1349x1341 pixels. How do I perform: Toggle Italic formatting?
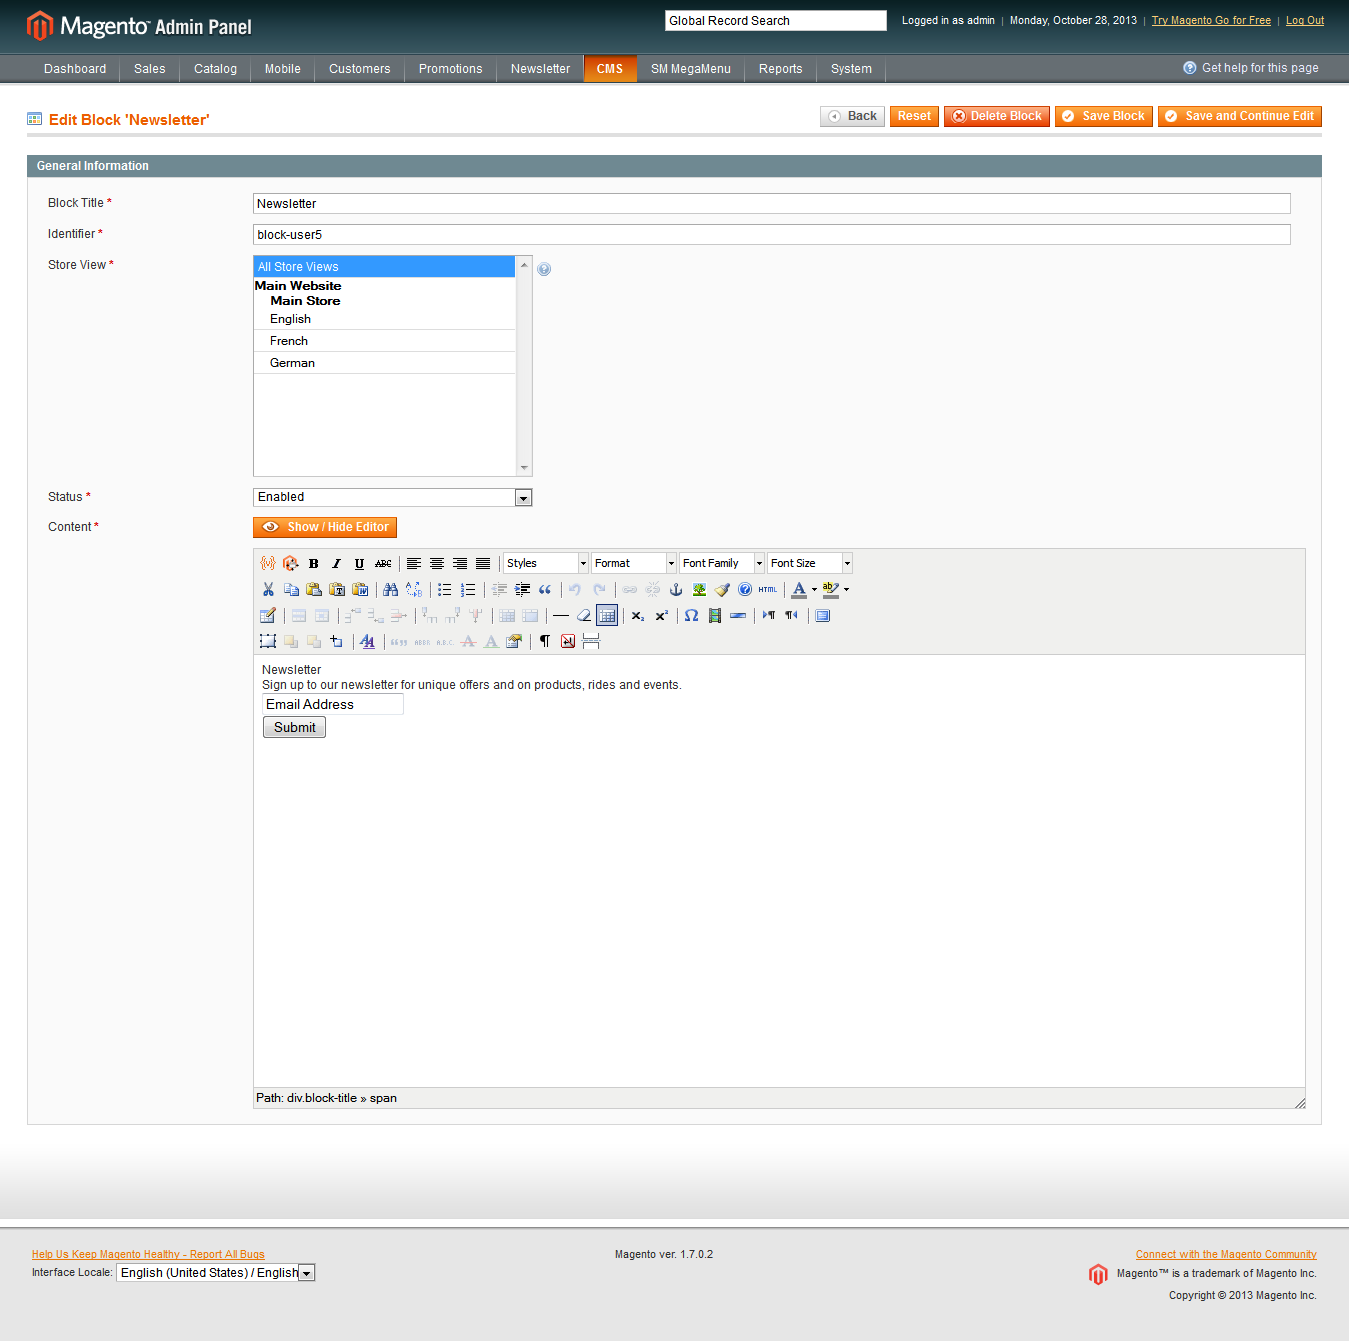(336, 563)
